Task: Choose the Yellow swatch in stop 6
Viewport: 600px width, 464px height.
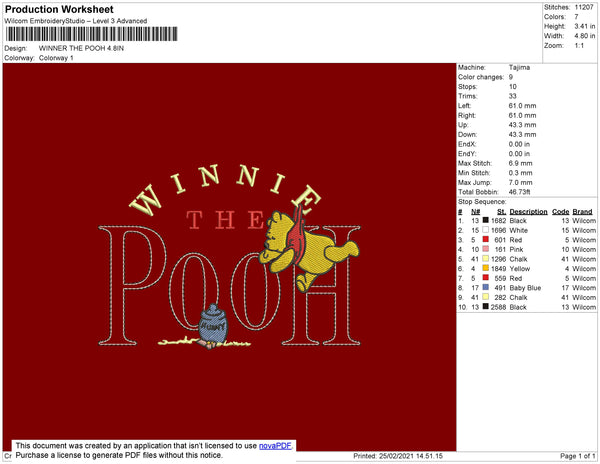Action: (x=486, y=268)
